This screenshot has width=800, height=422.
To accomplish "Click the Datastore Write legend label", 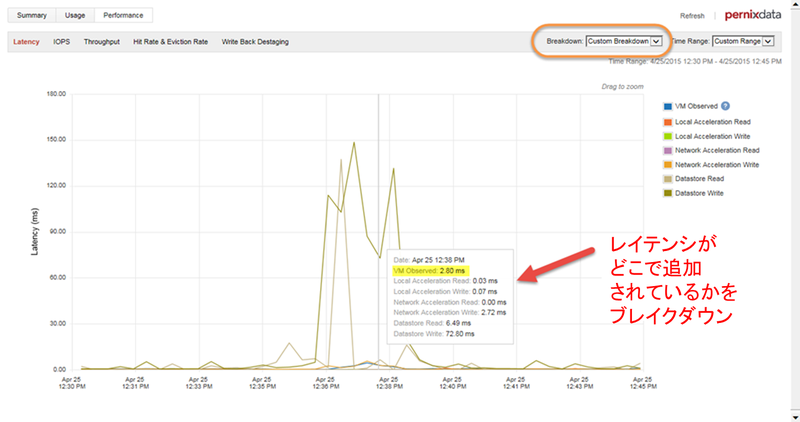I will pyautogui.click(x=699, y=193).
